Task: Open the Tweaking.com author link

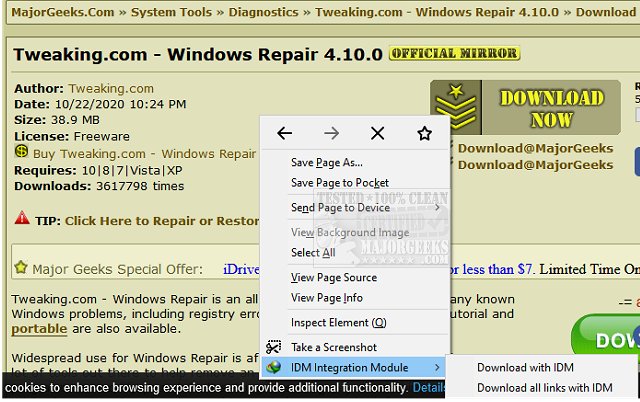Action: pos(110,88)
